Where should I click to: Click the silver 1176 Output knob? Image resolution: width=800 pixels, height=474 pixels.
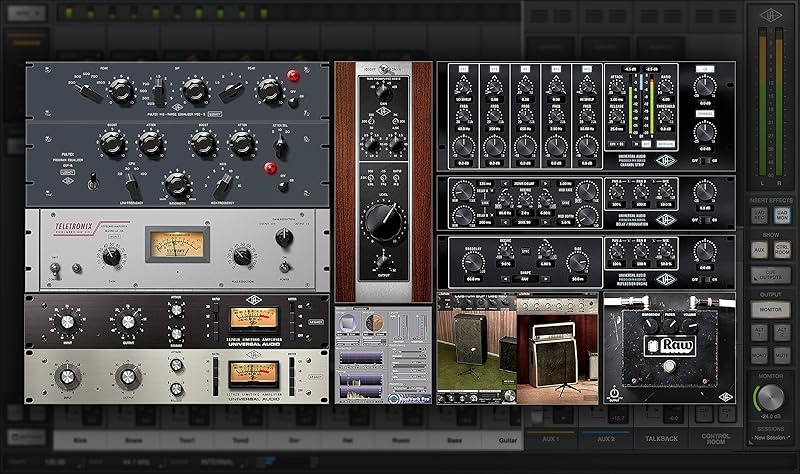pyautogui.click(x=128, y=377)
